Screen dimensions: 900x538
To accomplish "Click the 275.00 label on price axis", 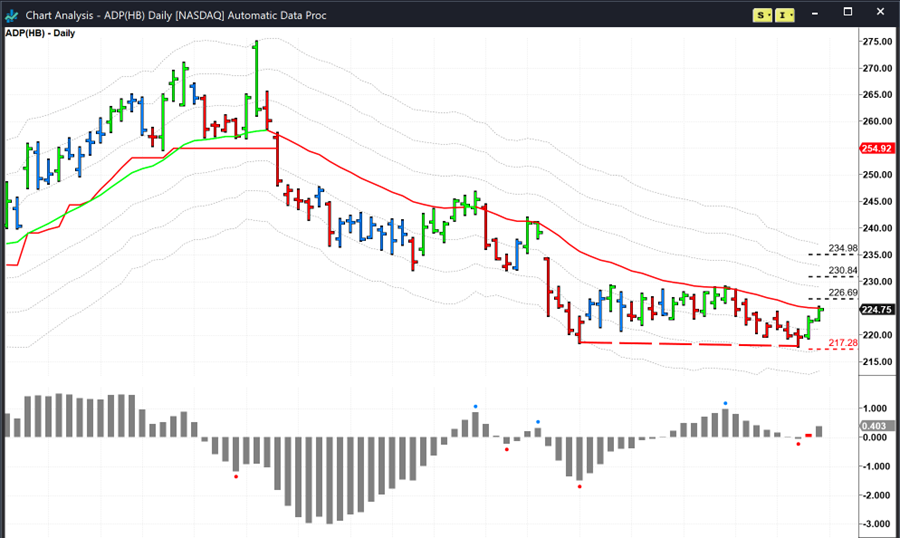I will (x=876, y=42).
